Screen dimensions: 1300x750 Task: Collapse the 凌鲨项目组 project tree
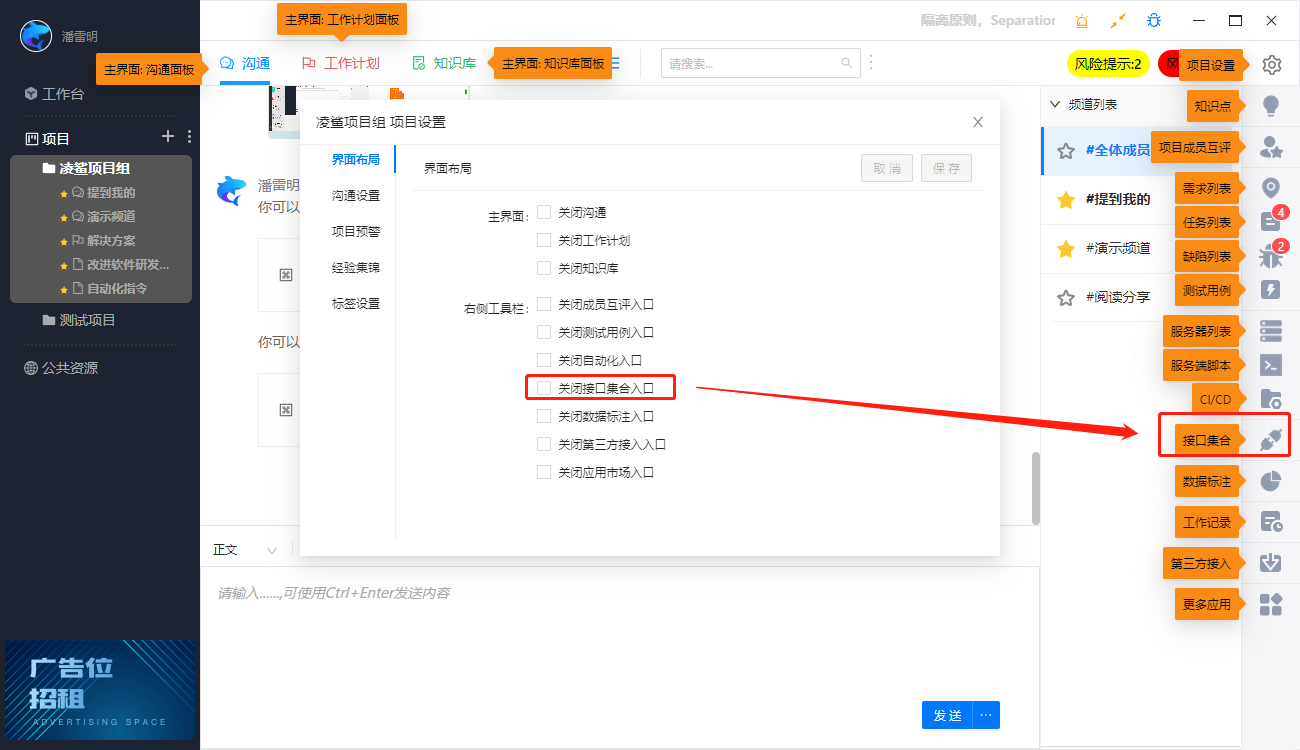pos(86,168)
